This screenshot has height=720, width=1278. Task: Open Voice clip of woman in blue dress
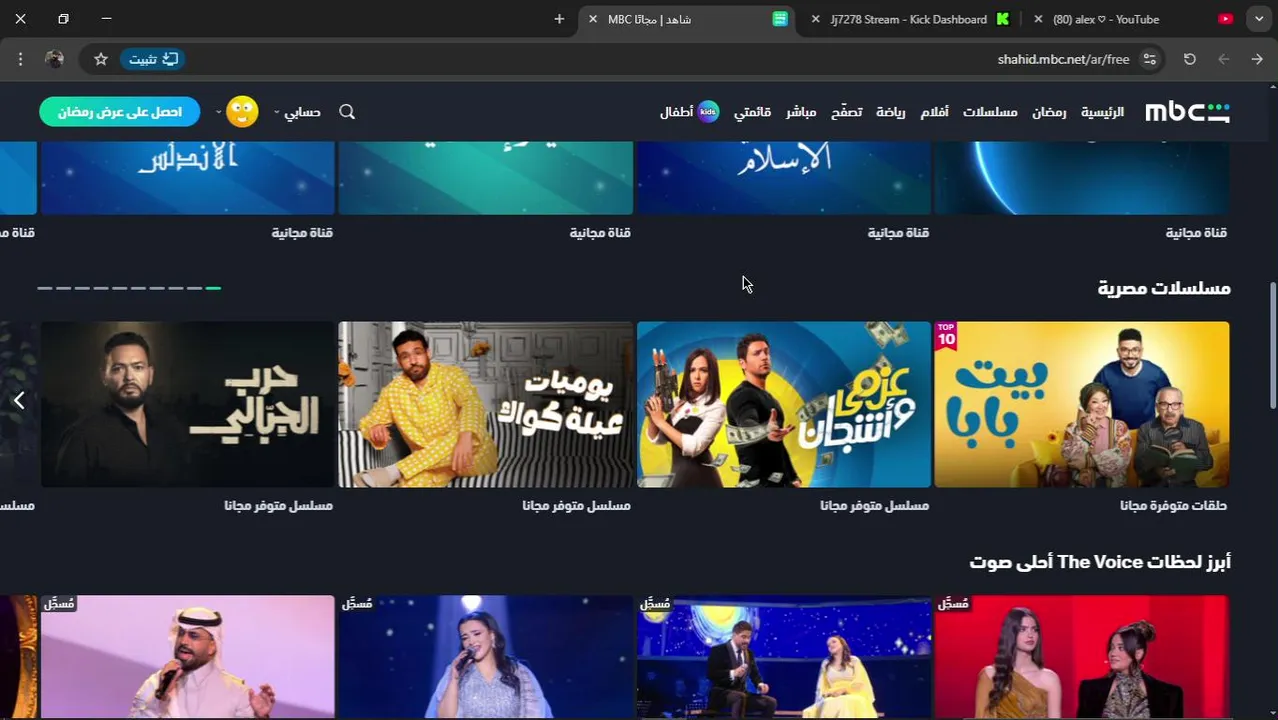tap(486, 657)
